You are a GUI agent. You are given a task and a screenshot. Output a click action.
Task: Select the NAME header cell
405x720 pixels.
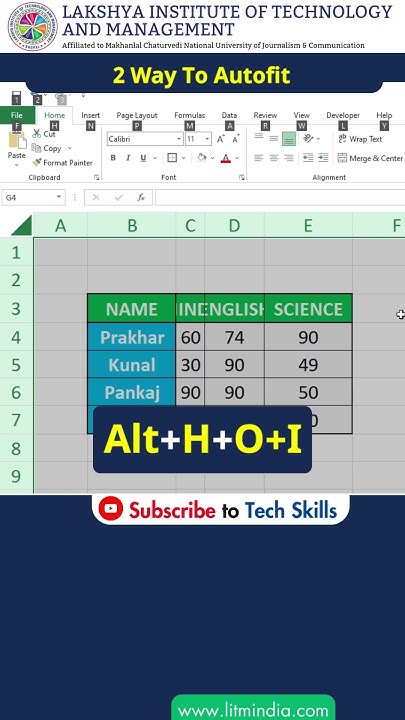tap(132, 309)
